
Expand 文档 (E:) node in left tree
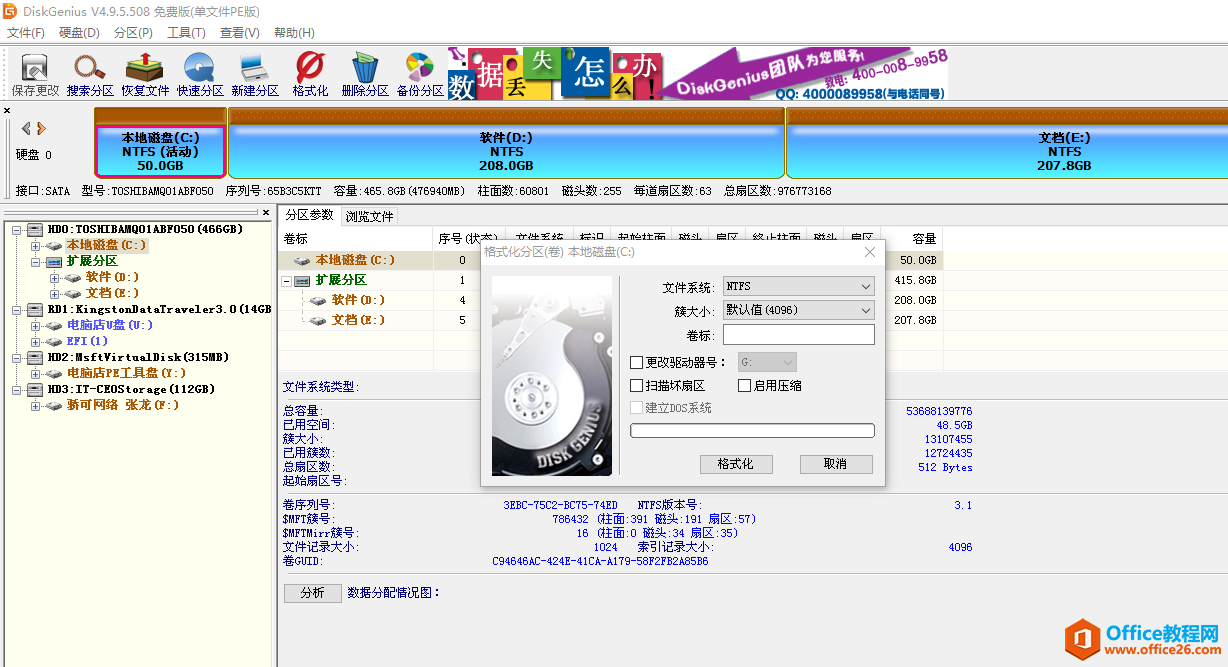[x=54, y=293]
